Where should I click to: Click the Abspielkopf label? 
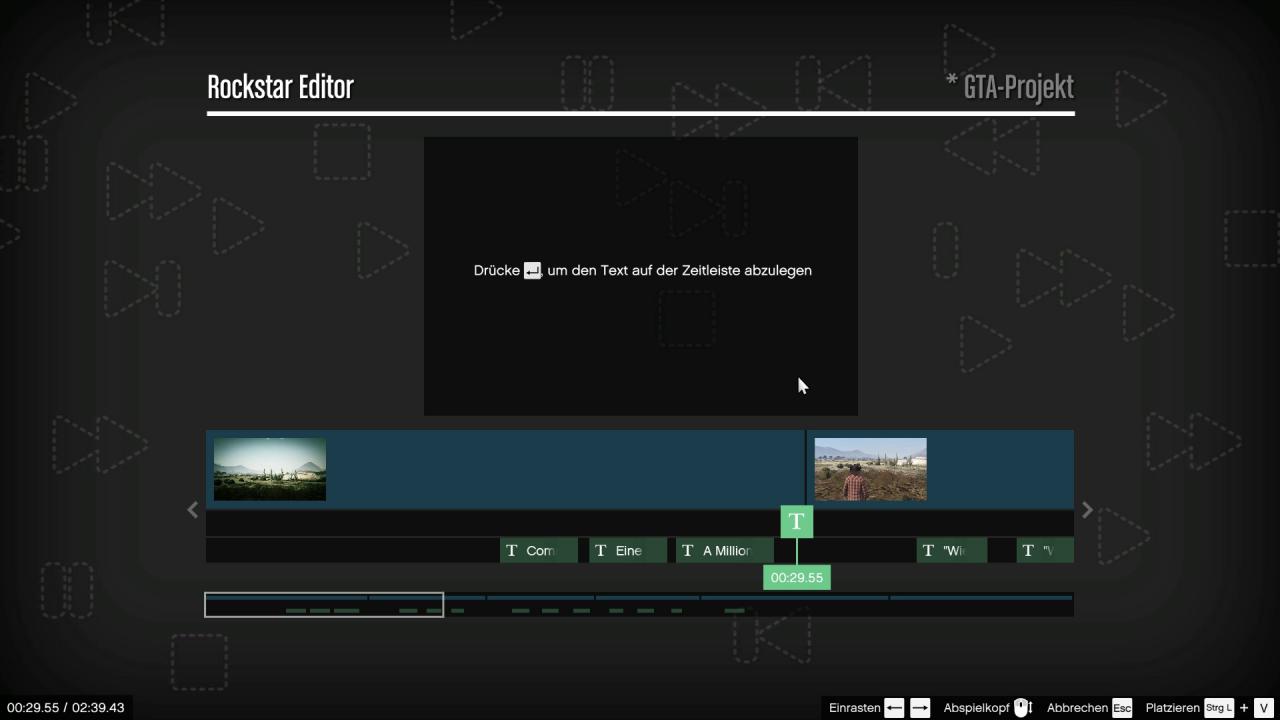point(976,708)
